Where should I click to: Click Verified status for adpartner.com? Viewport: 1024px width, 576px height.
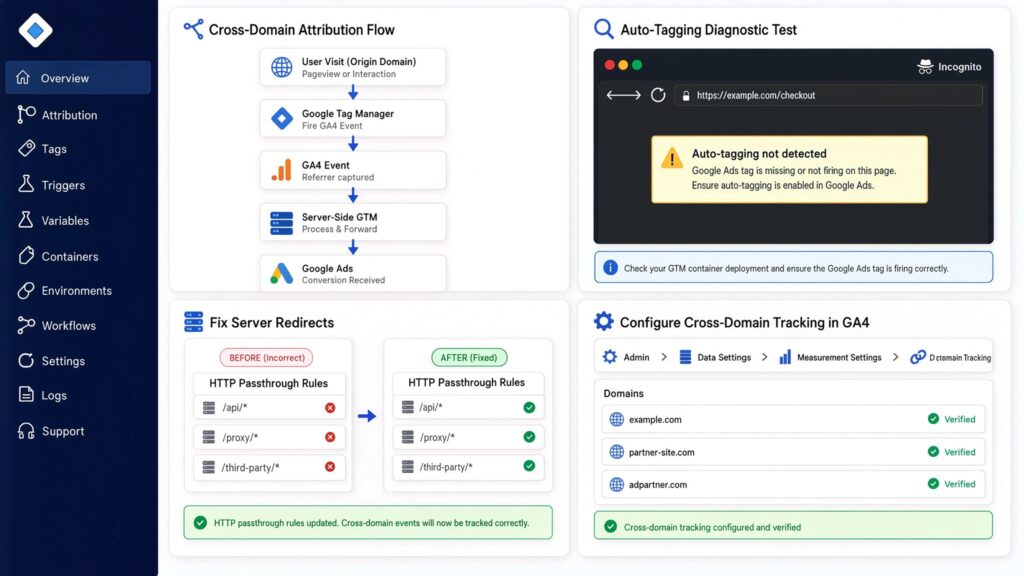[952, 484]
